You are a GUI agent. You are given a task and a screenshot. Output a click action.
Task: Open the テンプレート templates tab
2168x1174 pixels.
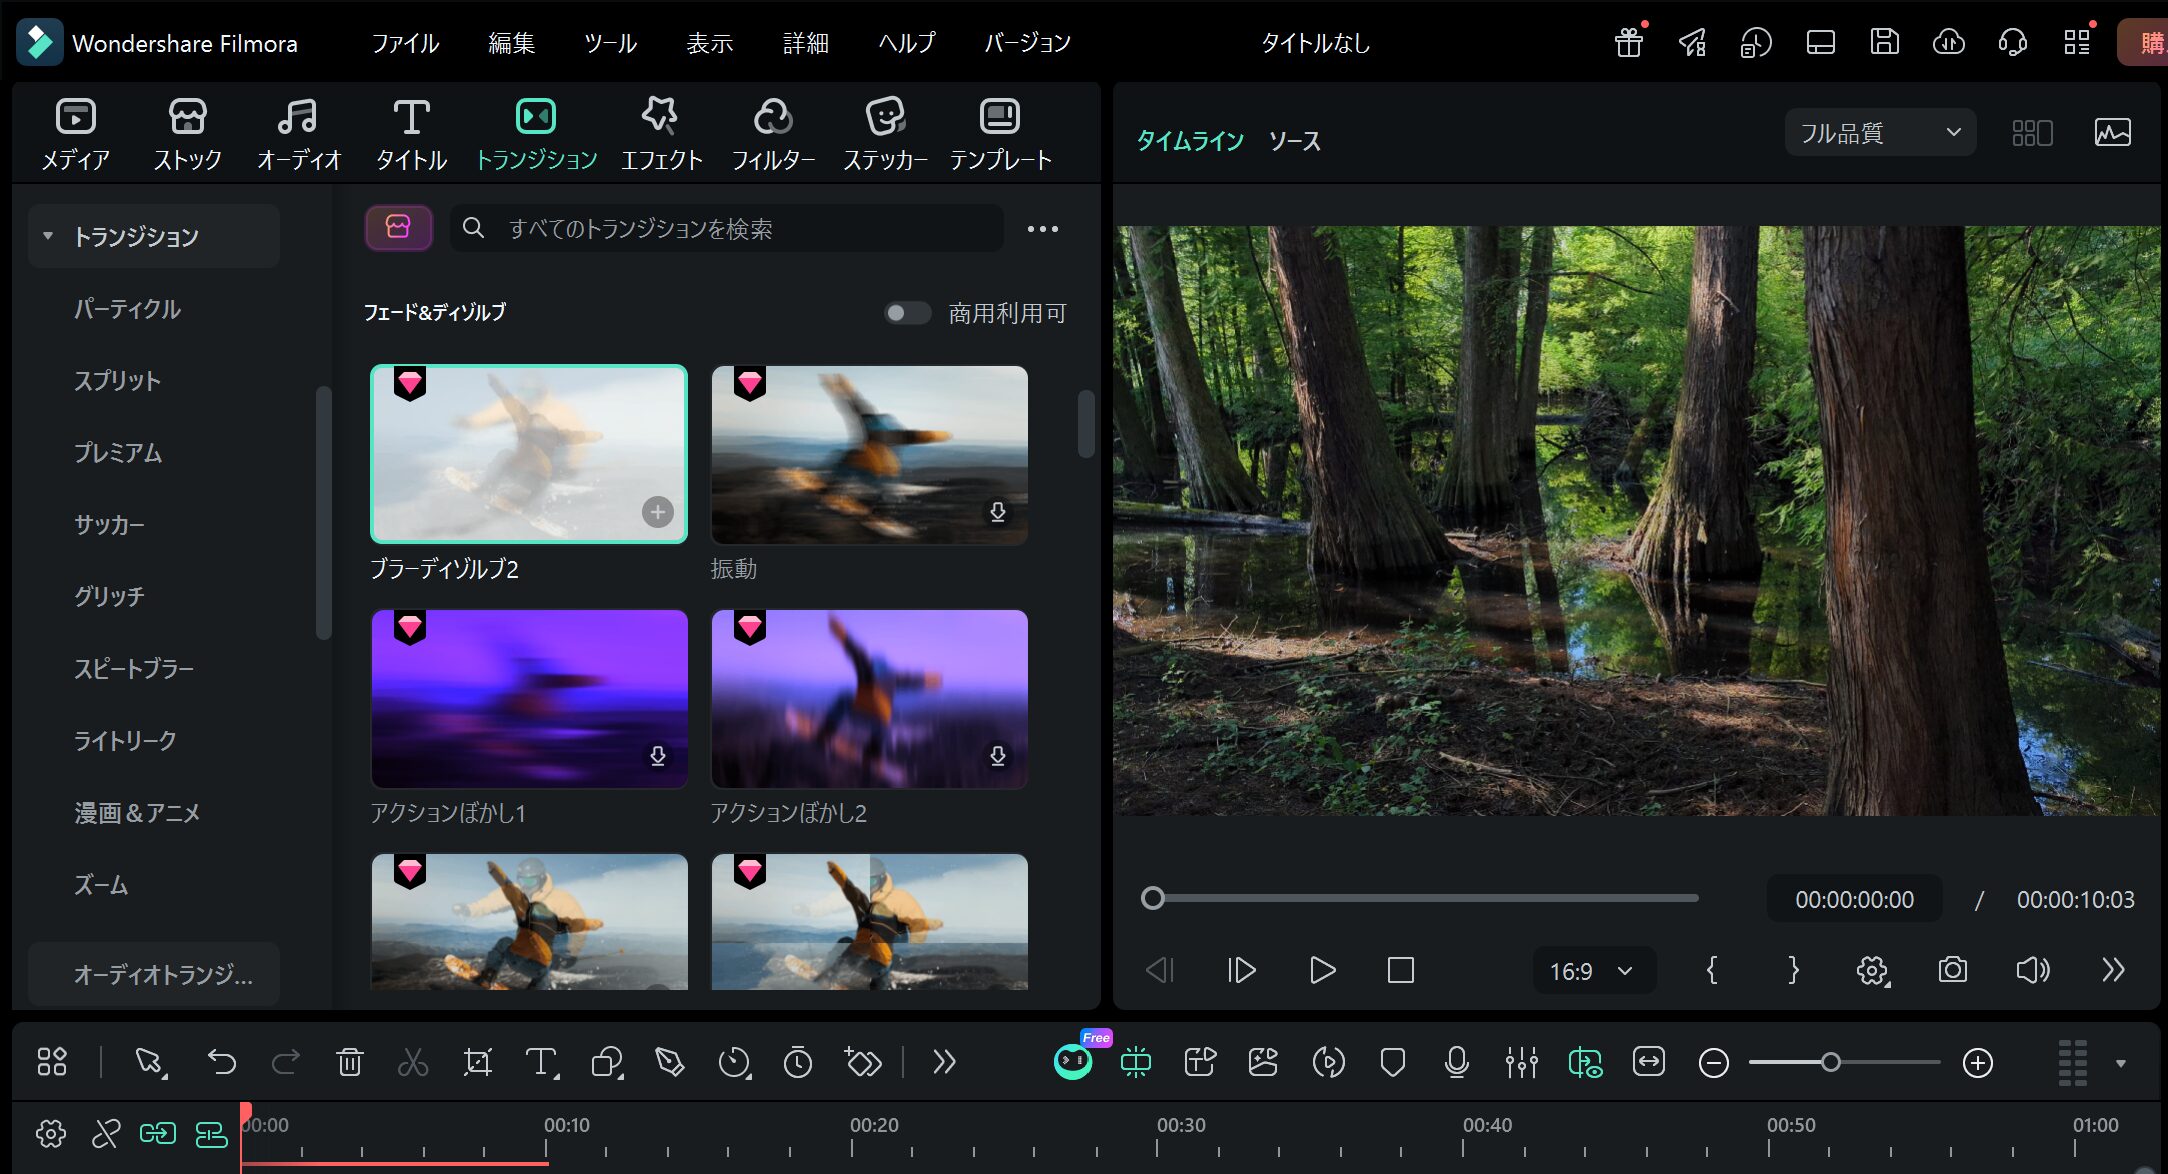tap(1000, 134)
